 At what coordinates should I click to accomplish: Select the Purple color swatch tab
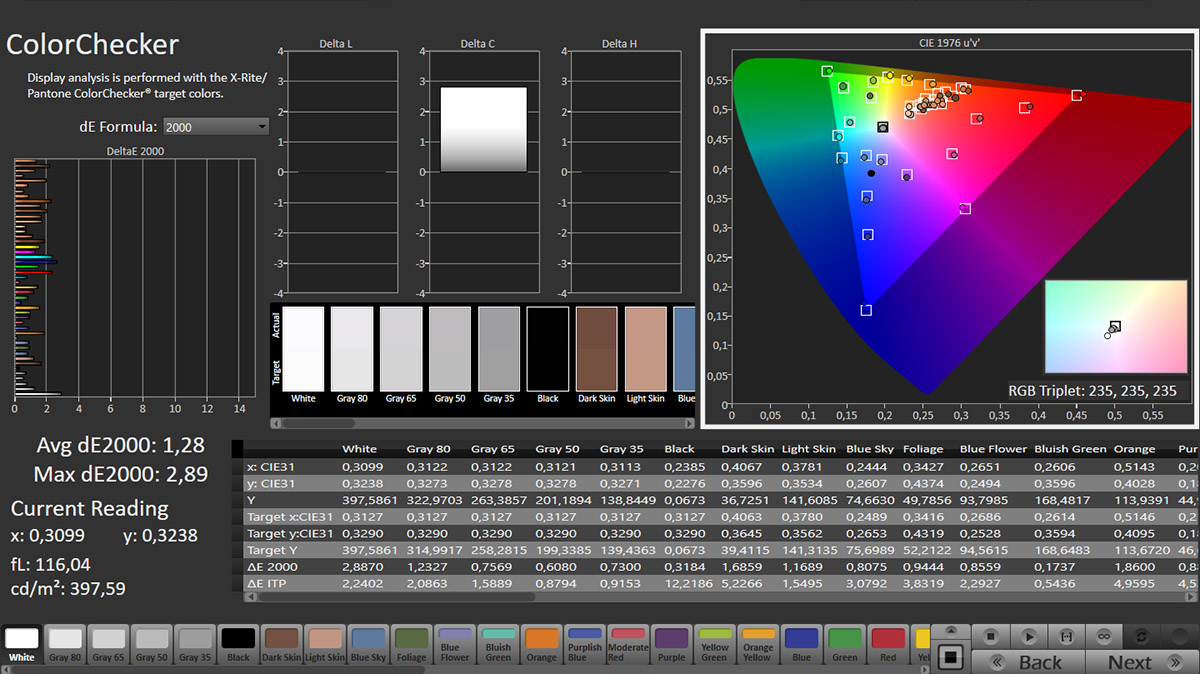click(671, 645)
